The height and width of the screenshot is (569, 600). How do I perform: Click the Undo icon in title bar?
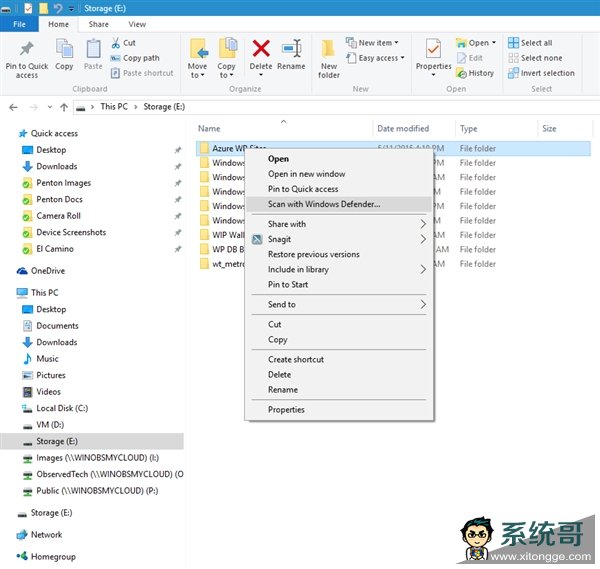coord(58,8)
